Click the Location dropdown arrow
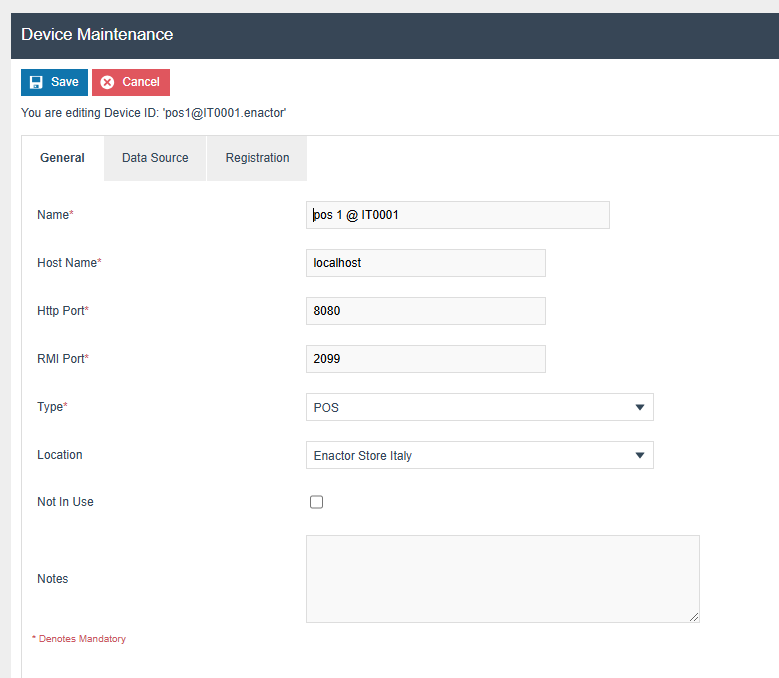 point(639,455)
